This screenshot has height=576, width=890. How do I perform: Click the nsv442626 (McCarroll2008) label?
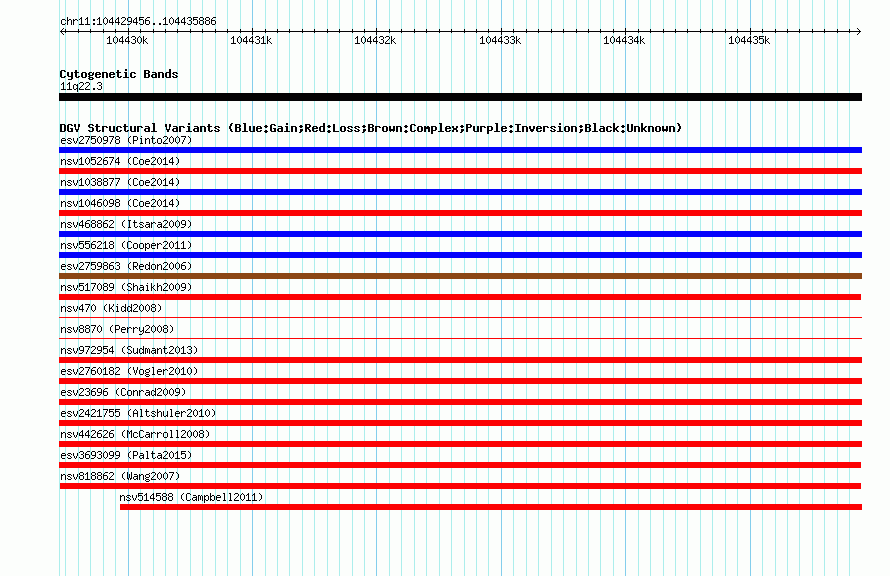point(135,434)
